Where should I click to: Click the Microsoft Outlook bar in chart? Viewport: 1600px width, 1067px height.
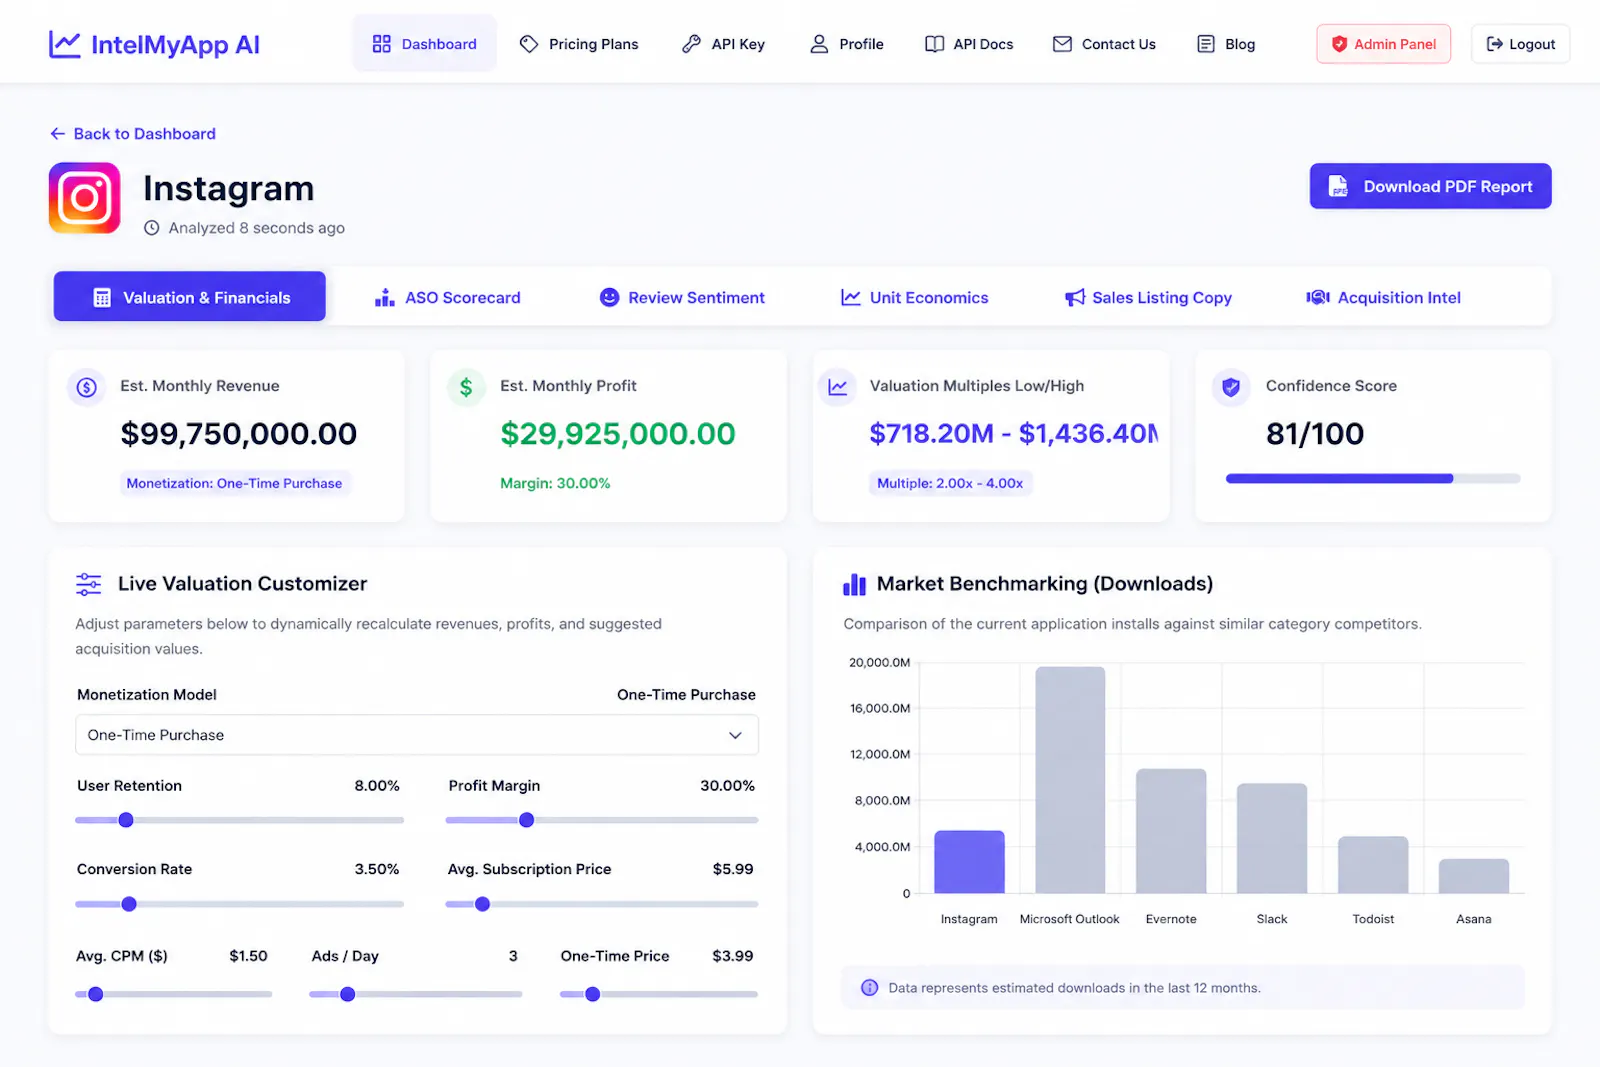(1070, 780)
